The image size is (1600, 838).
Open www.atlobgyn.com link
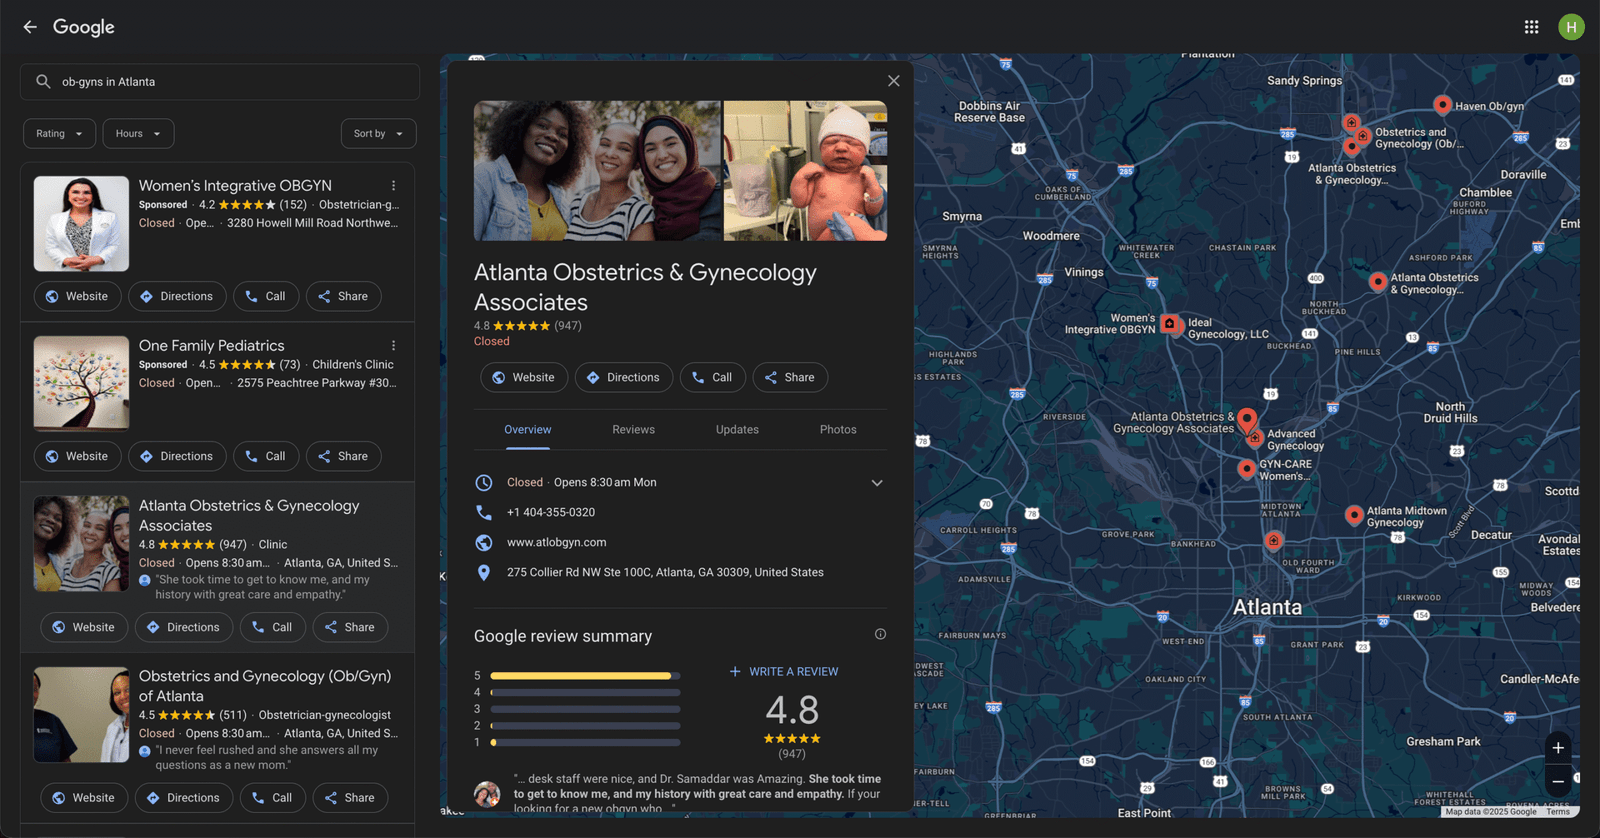click(x=557, y=542)
